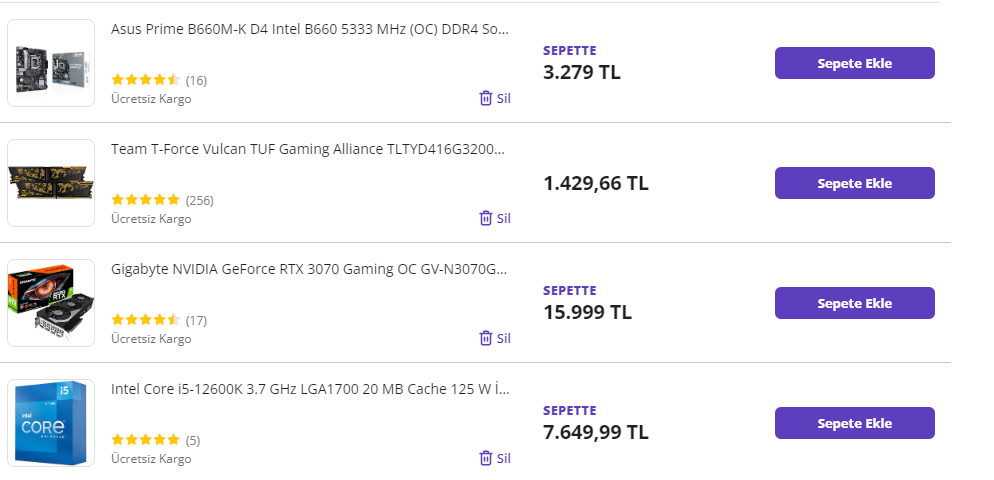
Task: Click trash icon for Asus Prime B660M-K motherboard
Action: point(486,98)
